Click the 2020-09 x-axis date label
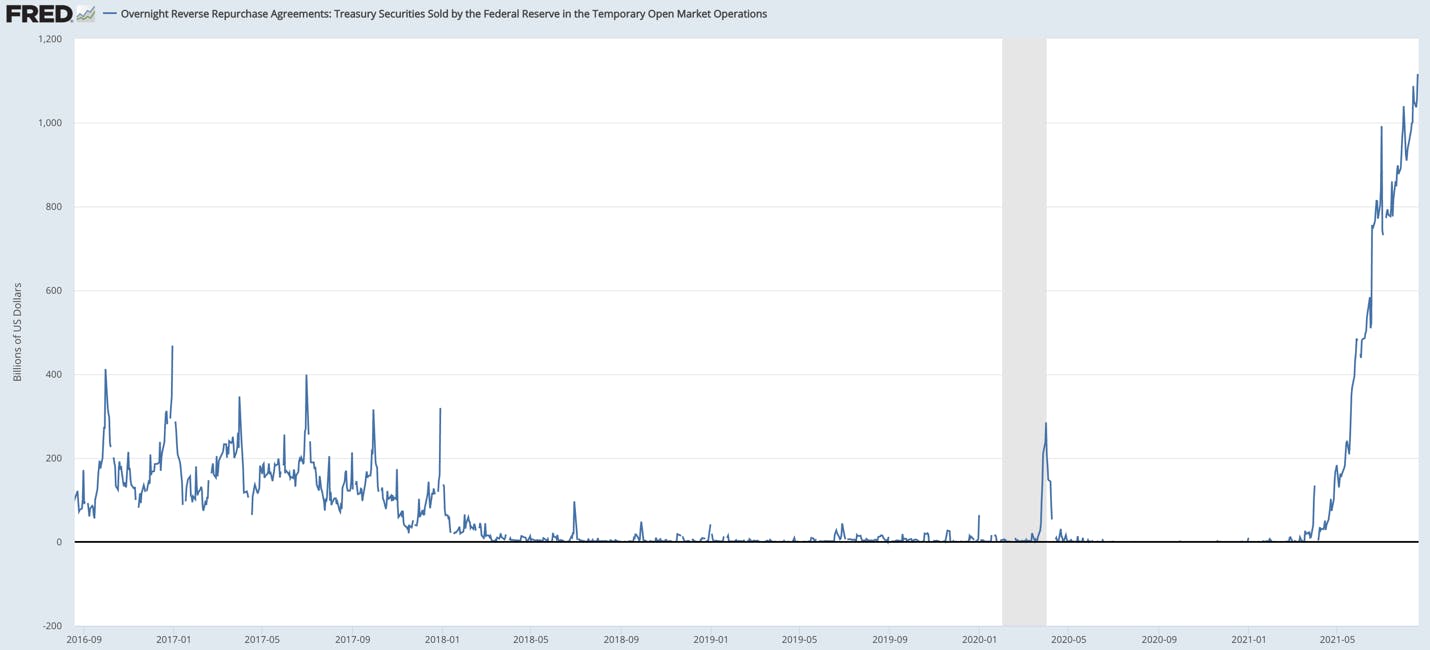 1159,638
